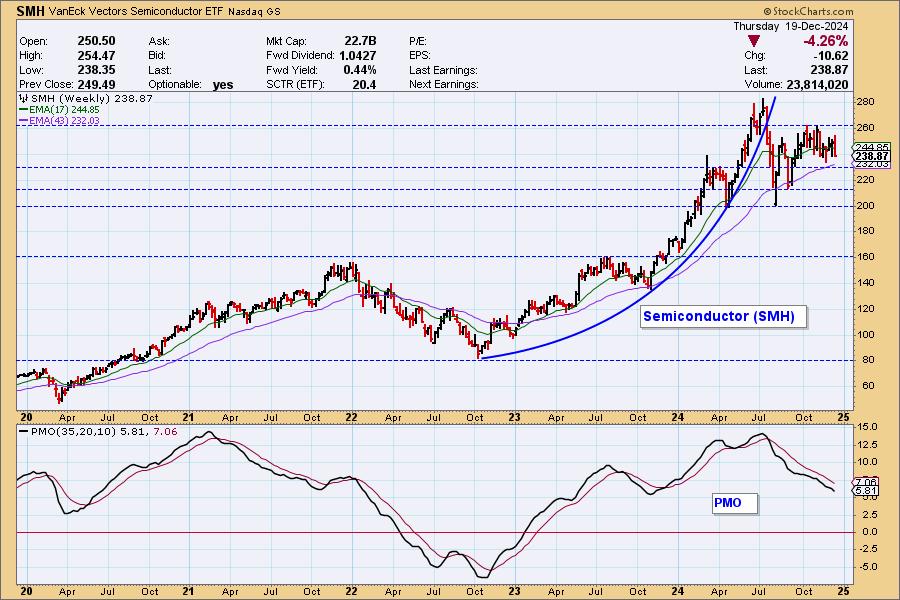Click the Low value 238.35
Screen dimensions: 900x600
[x=96, y=70]
